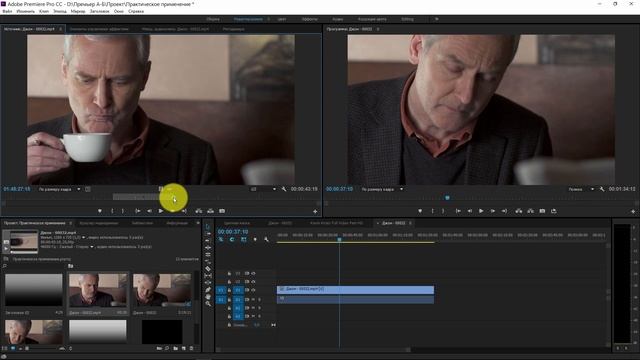640x360 pixels.
Task: Add a marker in the timeline panel
Action: pyautogui.click(x=255, y=240)
